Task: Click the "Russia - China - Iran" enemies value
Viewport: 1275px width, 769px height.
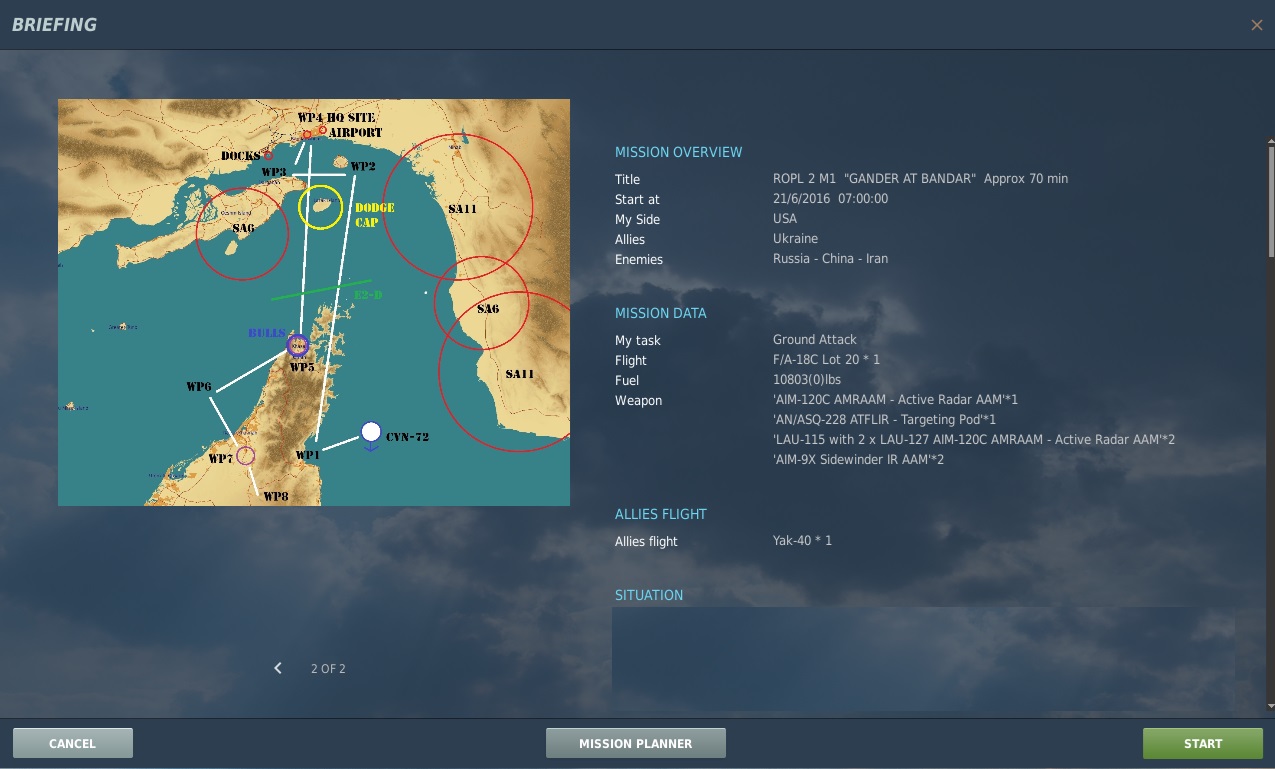Action: 831,259
